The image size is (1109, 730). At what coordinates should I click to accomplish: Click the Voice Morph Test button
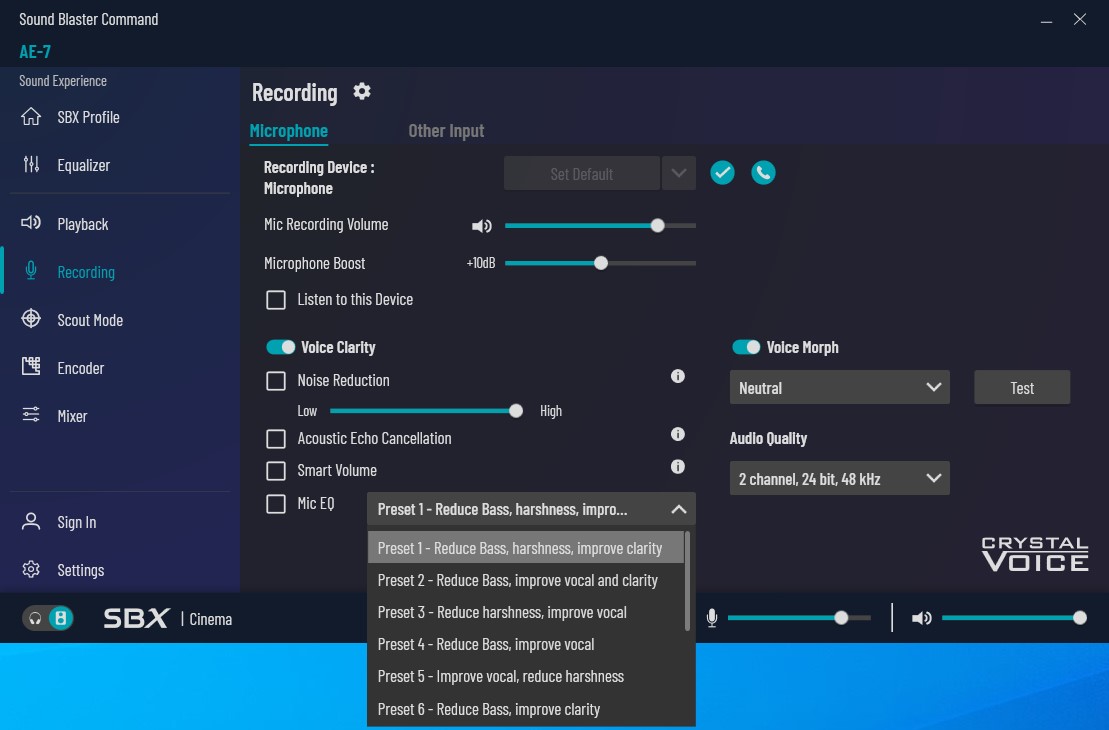tap(1022, 388)
